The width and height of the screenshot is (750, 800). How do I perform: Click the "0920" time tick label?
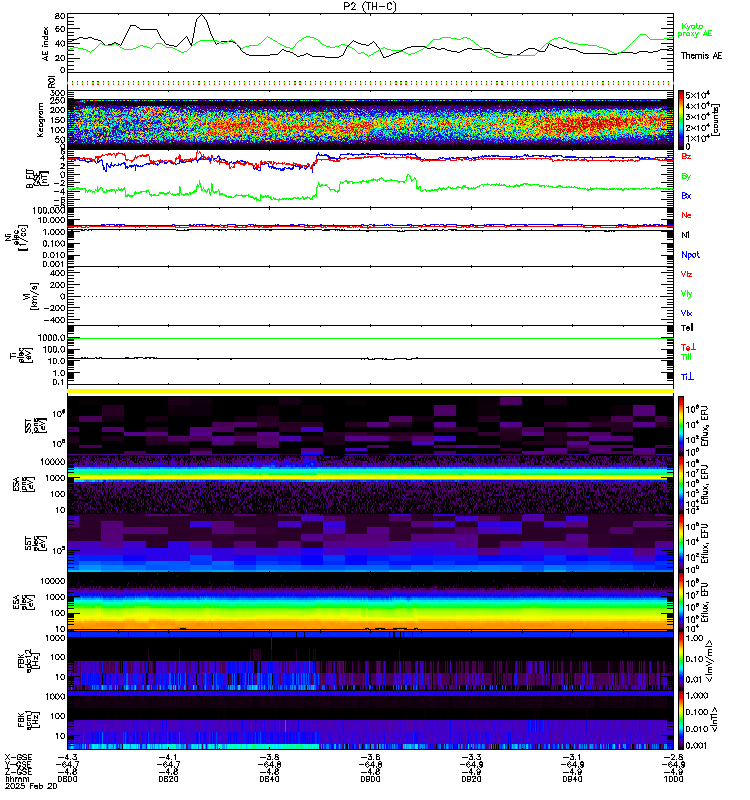tap(471, 779)
